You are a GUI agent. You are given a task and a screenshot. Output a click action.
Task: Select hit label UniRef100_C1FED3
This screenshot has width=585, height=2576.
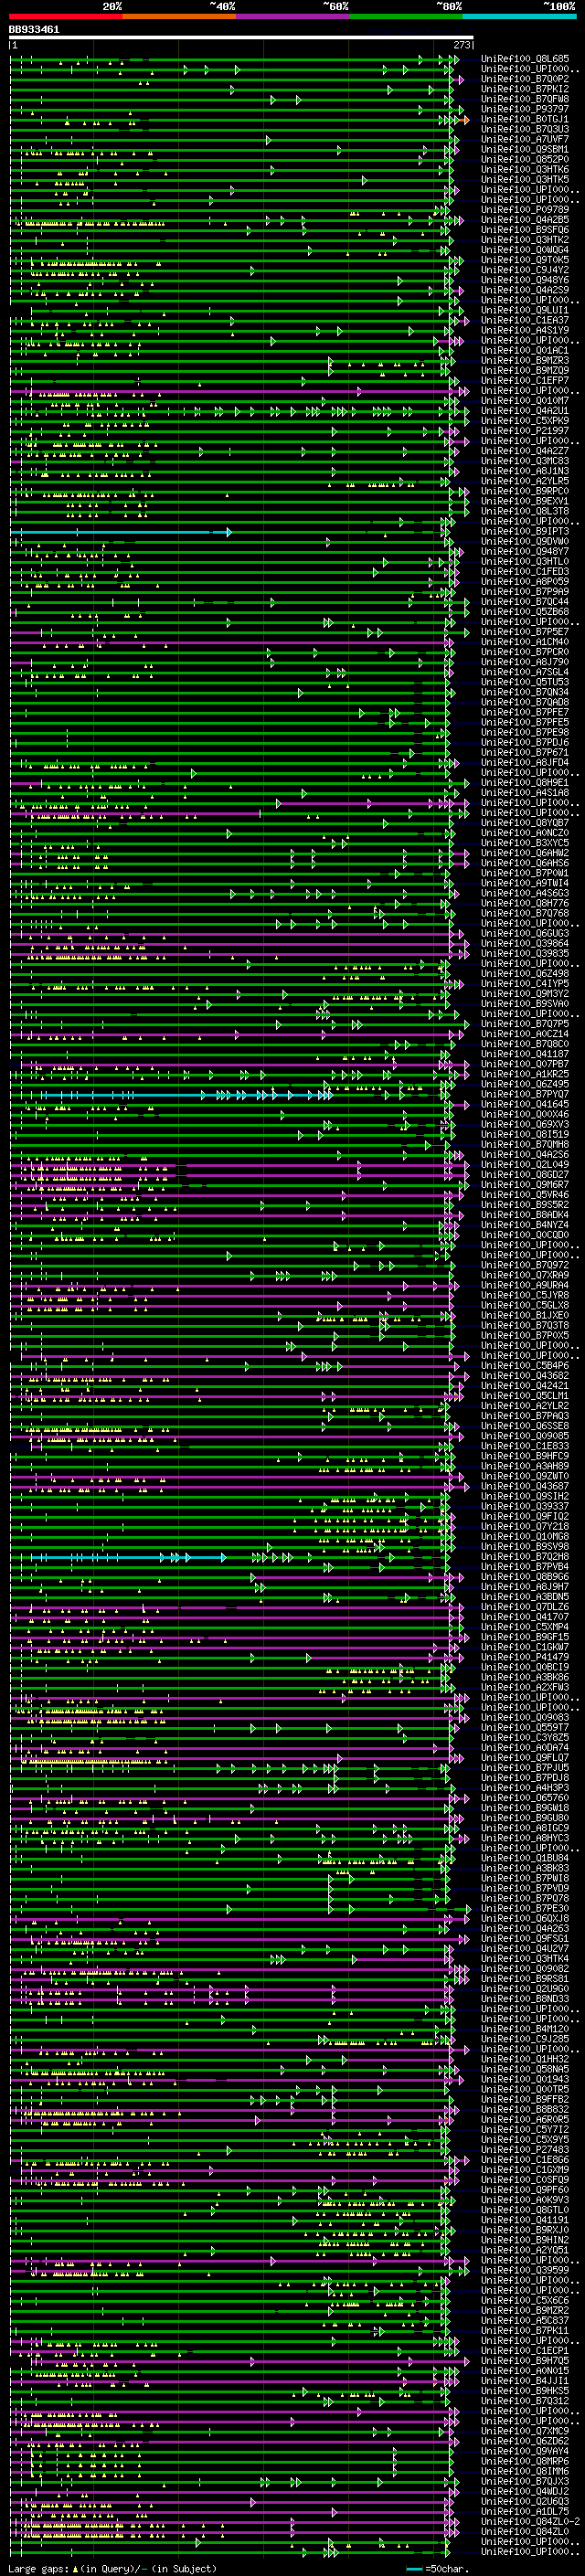tap(525, 572)
